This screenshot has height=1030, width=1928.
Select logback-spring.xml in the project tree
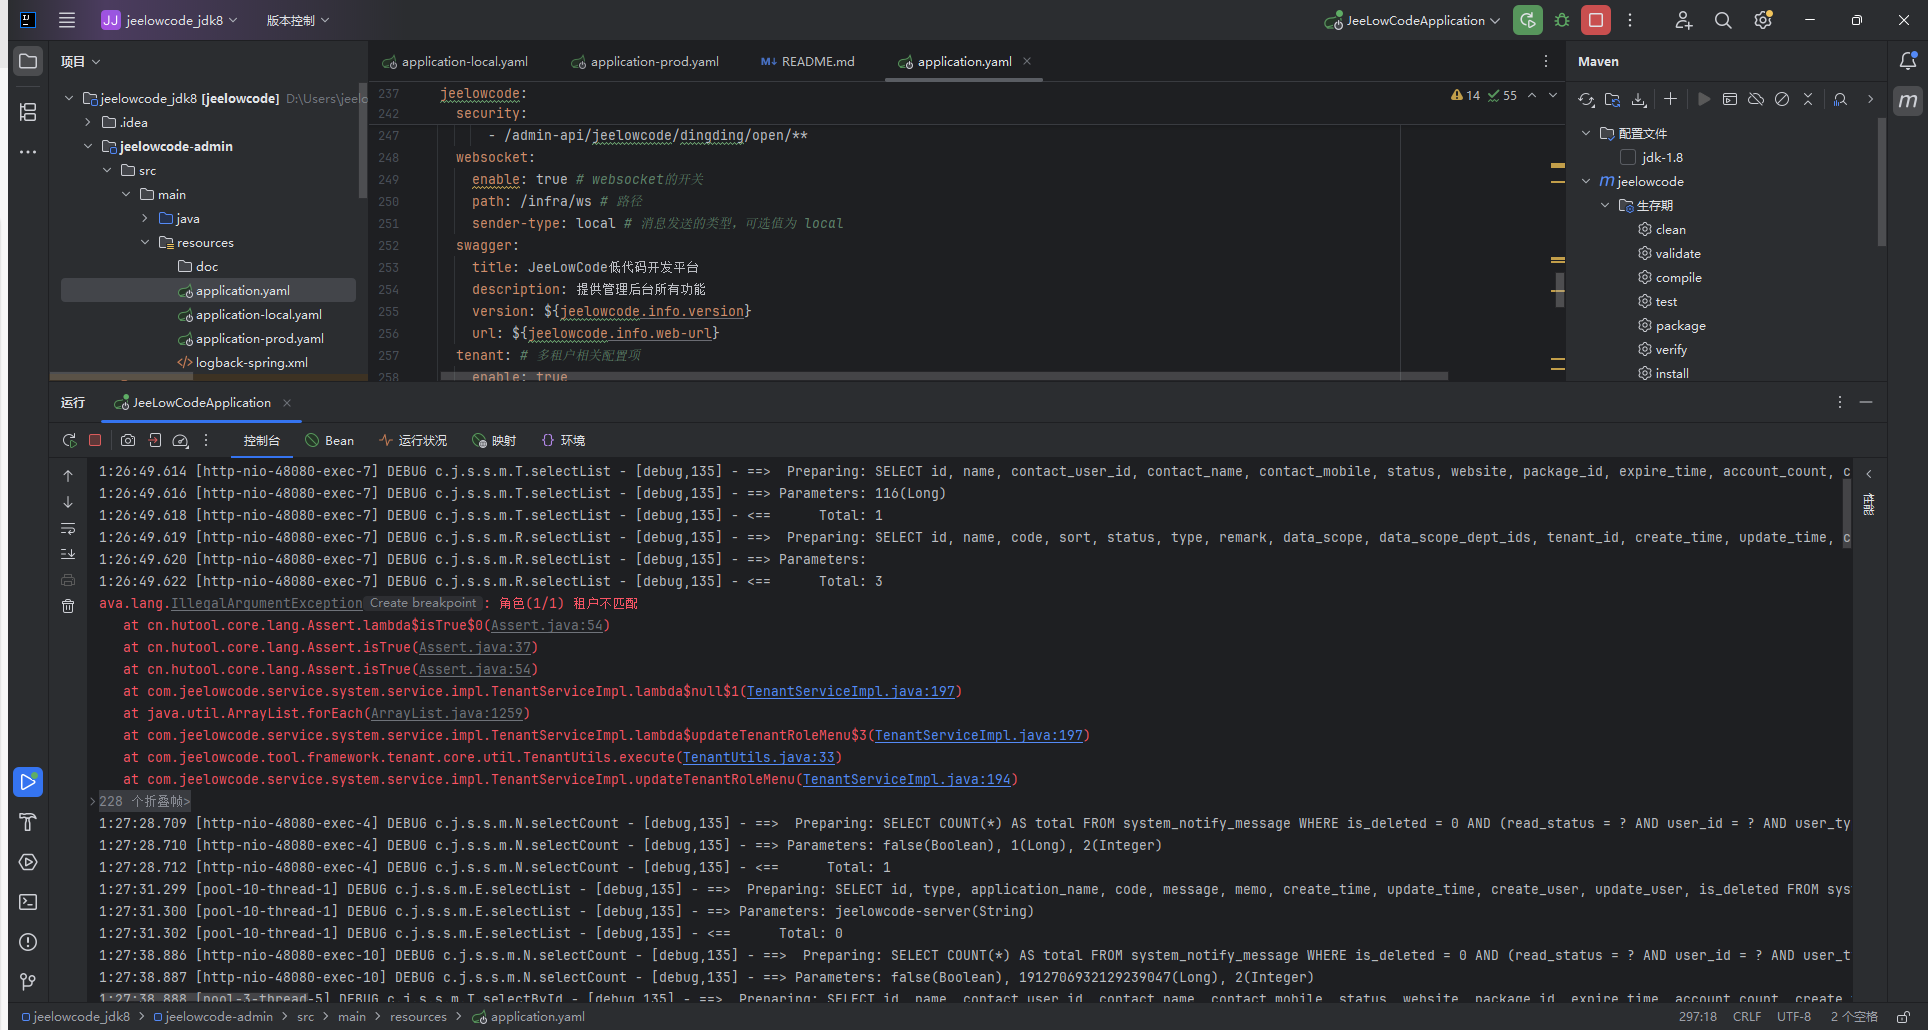251,362
